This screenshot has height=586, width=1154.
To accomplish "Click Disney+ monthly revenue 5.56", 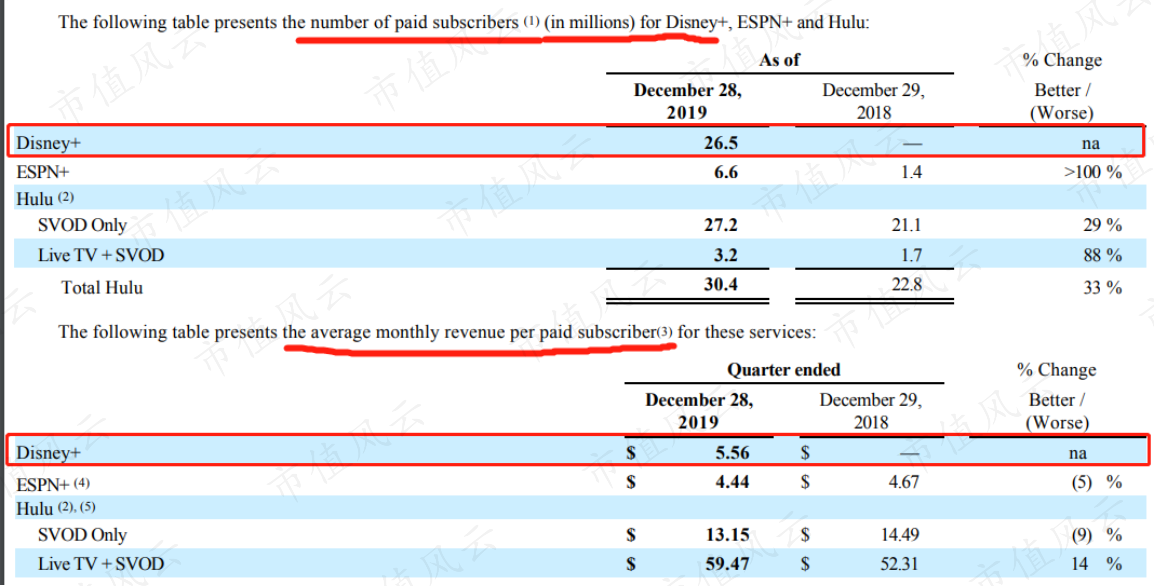I will point(732,452).
